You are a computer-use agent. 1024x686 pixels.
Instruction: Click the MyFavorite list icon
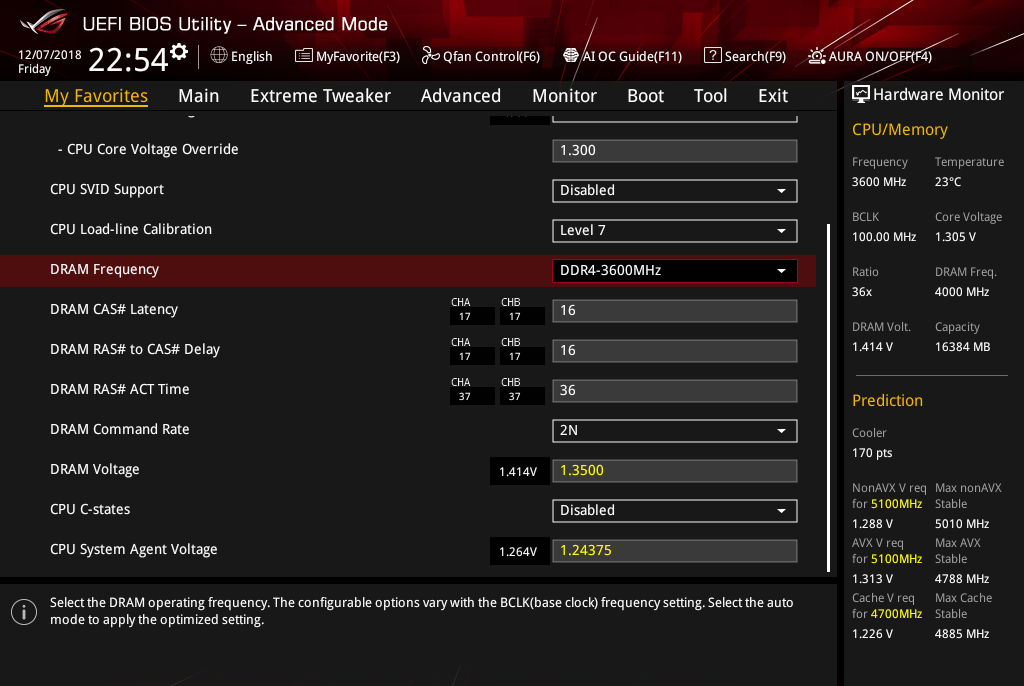(x=304, y=56)
